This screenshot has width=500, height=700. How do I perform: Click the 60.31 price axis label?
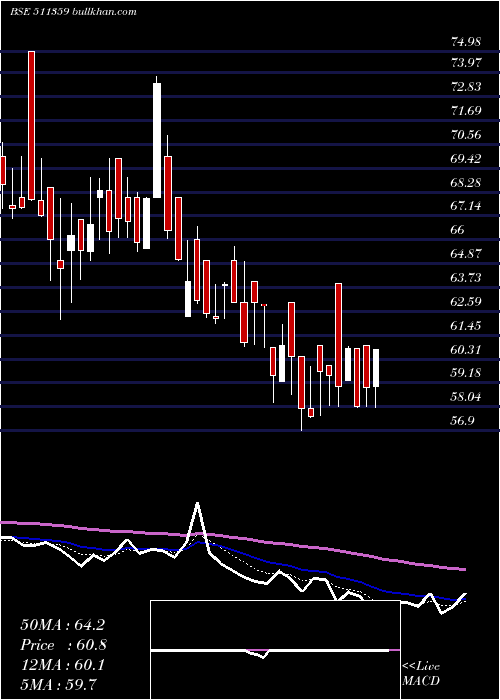pos(466,350)
